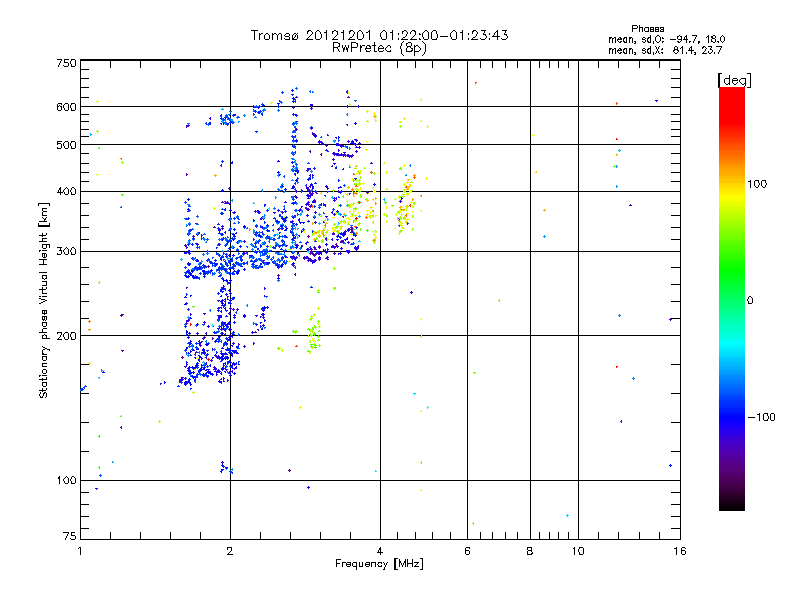Click the blue echo cluster near 100 km, 2 MHz
This screenshot has width=800, height=600.
226,468
